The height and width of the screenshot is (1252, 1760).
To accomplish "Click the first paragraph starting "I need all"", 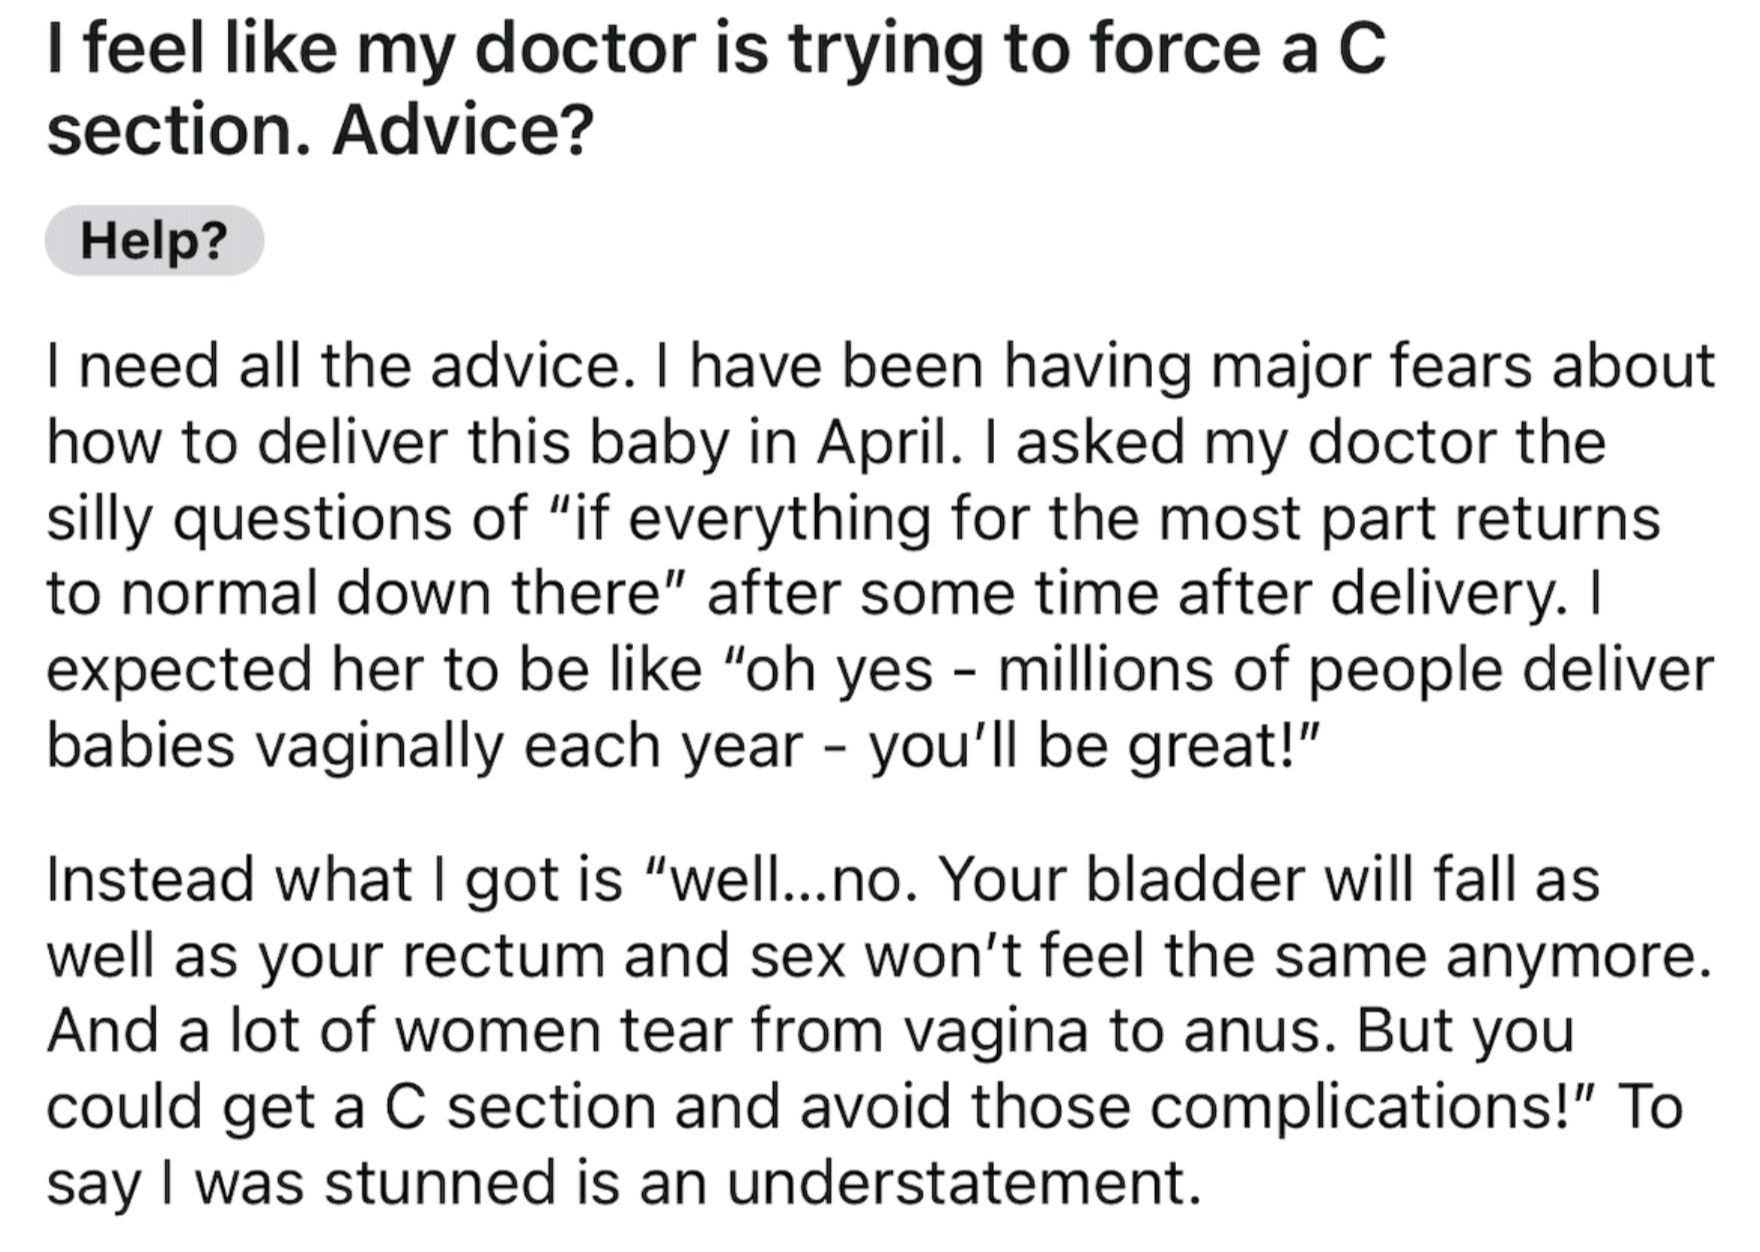I will pyautogui.click(x=880, y=556).
